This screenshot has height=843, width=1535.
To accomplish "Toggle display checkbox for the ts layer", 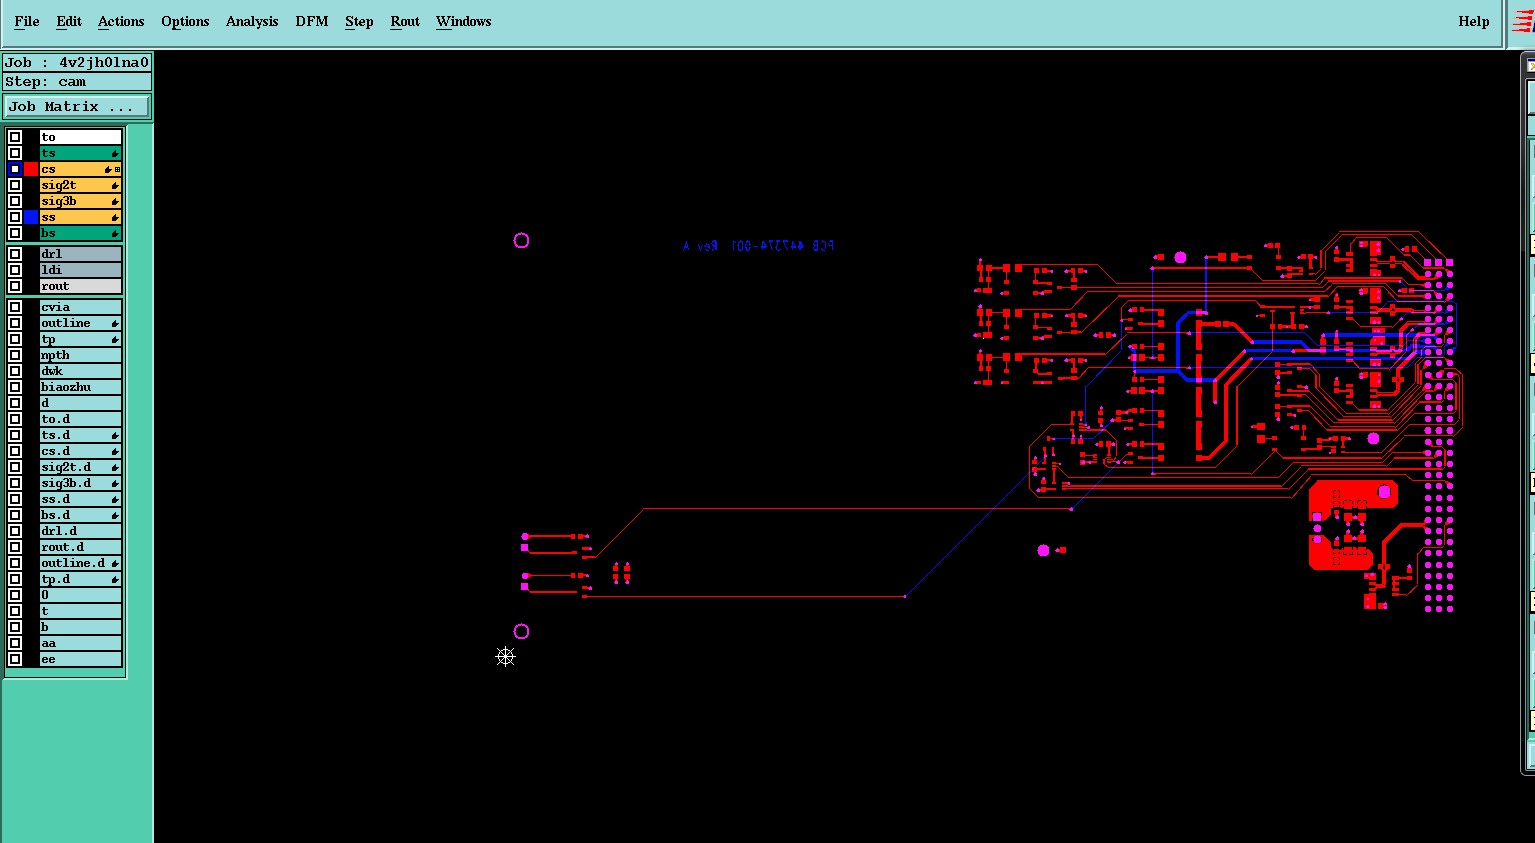I will 15,153.
